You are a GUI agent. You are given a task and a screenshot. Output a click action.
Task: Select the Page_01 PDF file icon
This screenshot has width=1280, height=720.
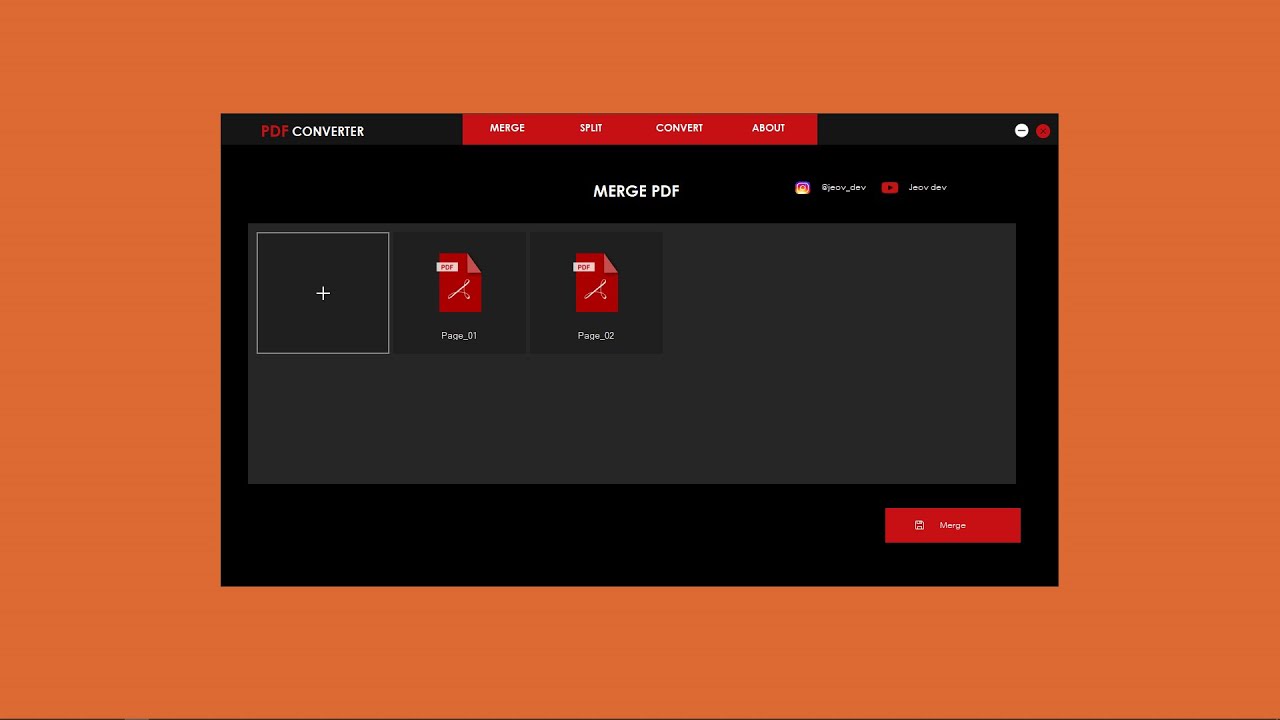459,282
